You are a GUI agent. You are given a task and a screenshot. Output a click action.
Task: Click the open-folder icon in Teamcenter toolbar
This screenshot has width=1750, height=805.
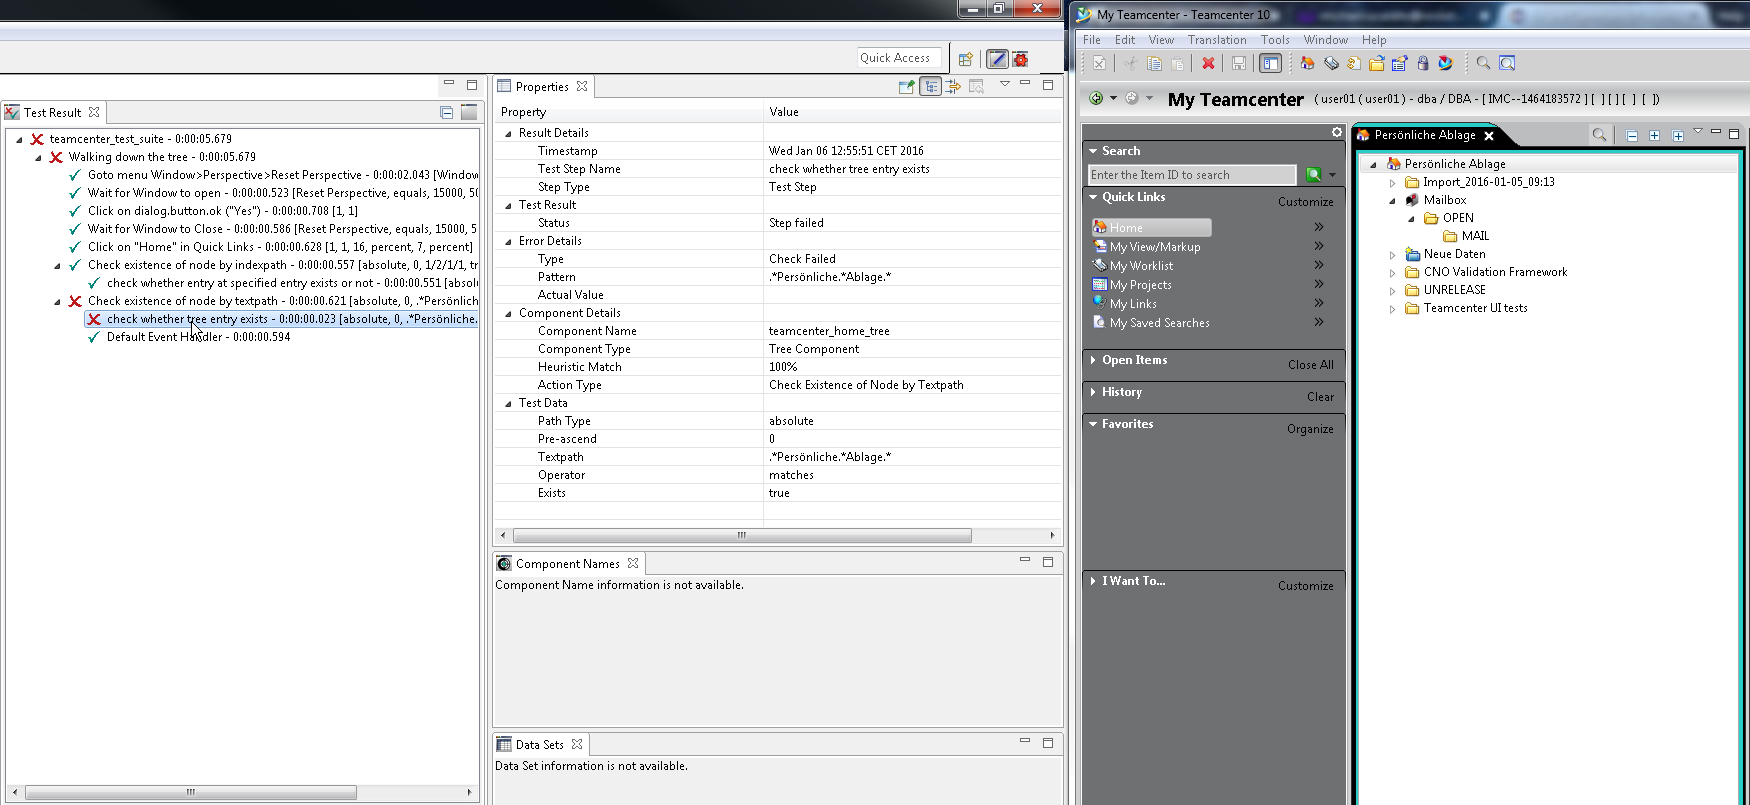click(x=1376, y=63)
